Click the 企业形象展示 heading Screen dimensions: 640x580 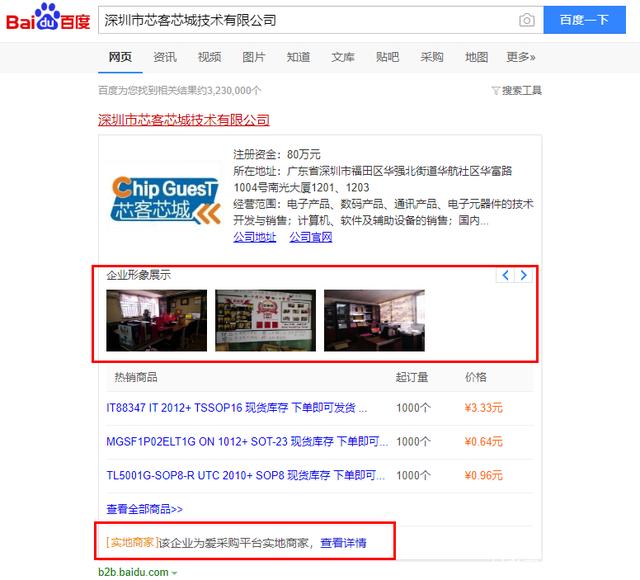[x=138, y=275]
